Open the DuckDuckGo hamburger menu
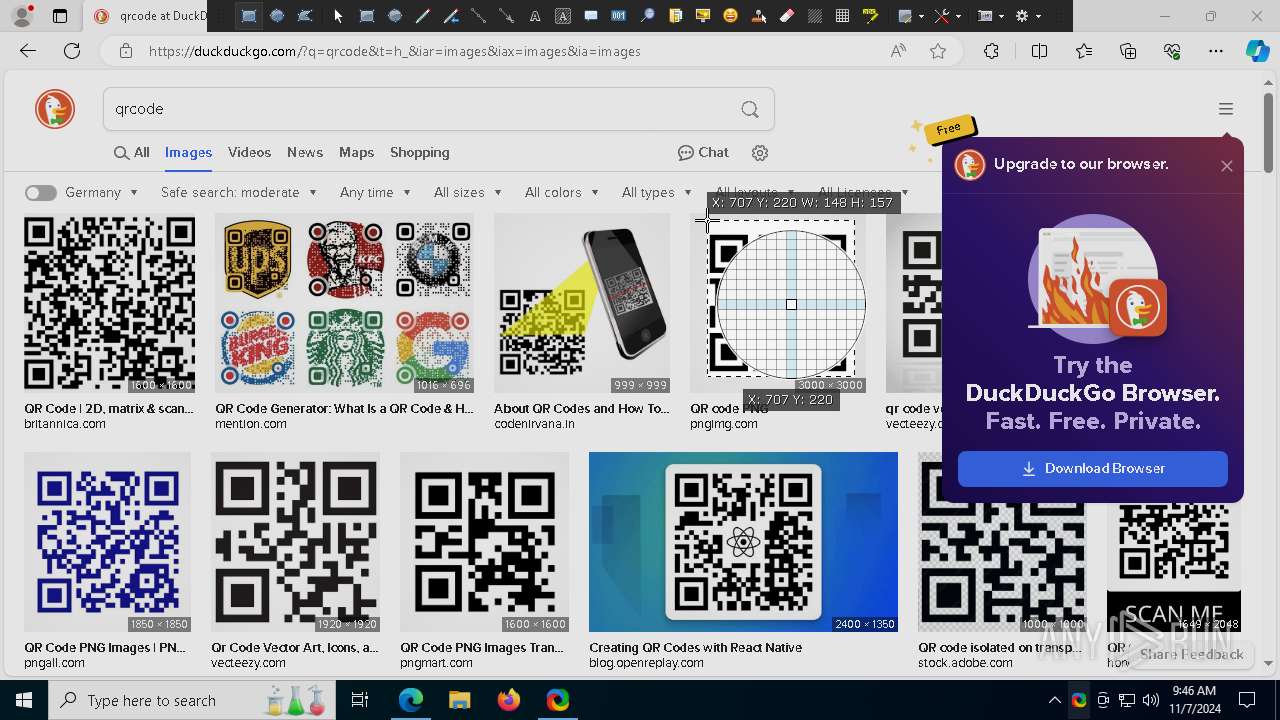 coord(1226,109)
